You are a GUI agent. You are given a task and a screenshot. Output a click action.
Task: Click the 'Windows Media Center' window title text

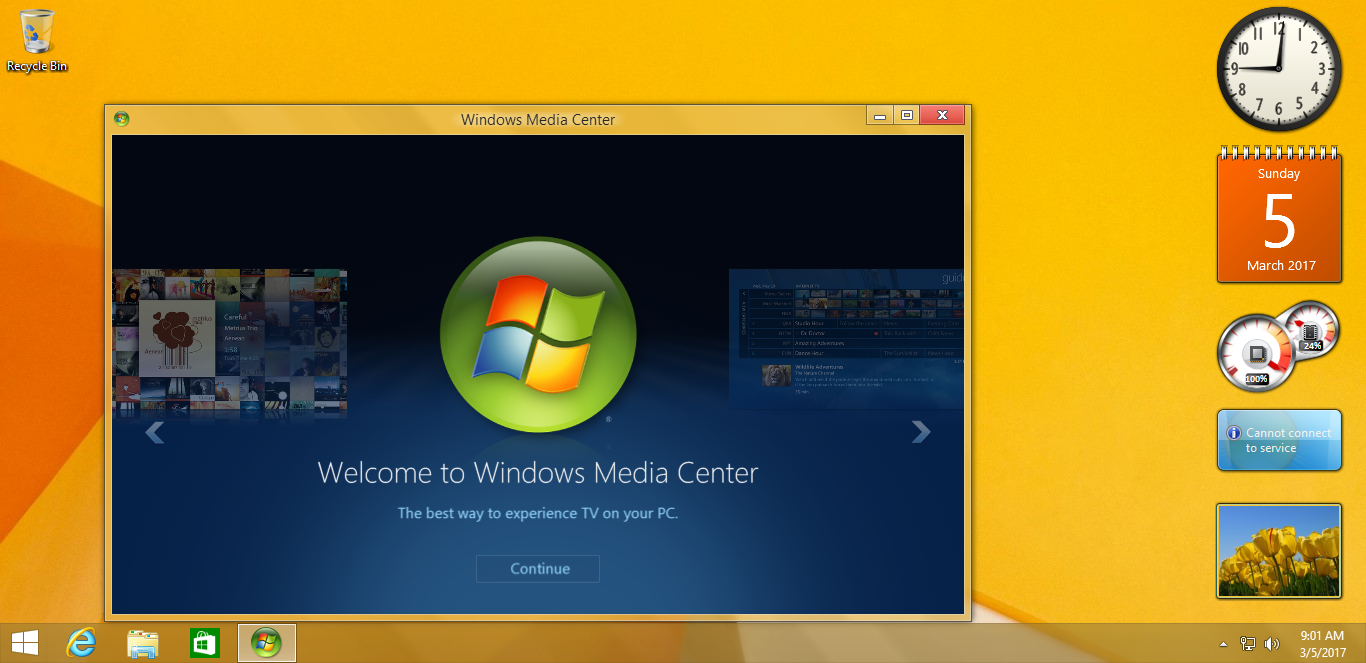click(538, 119)
